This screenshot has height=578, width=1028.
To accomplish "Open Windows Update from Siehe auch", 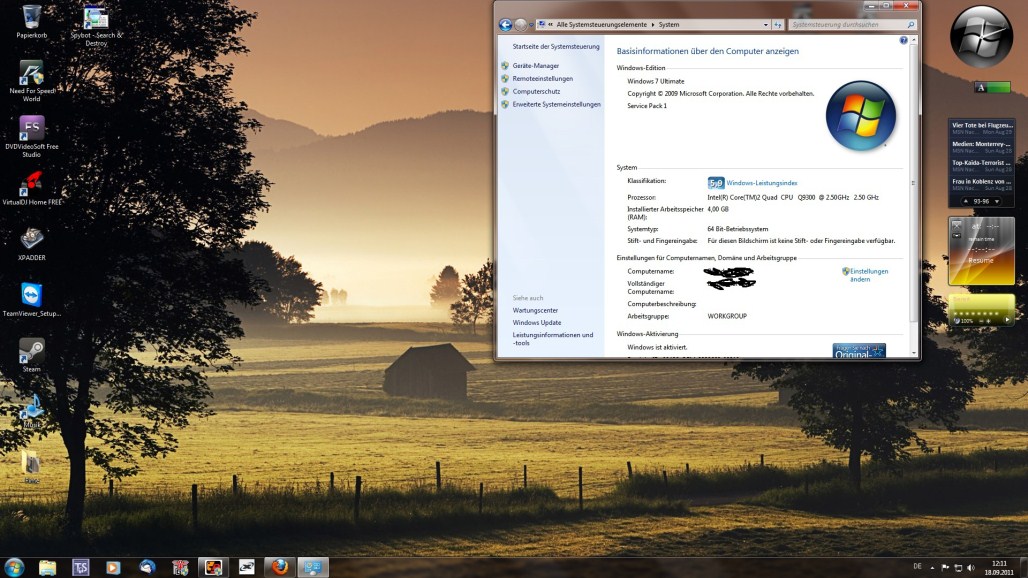I will pyautogui.click(x=536, y=323).
